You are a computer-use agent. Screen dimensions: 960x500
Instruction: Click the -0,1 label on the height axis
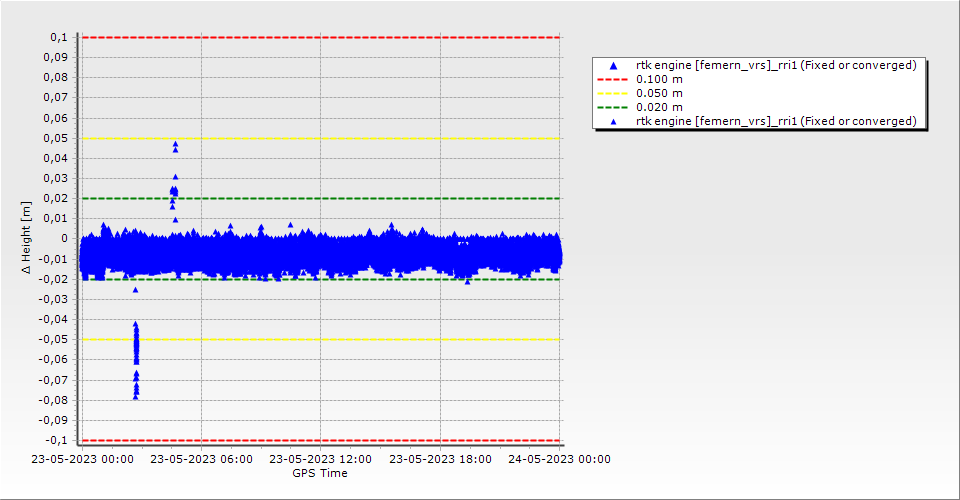pos(56,440)
